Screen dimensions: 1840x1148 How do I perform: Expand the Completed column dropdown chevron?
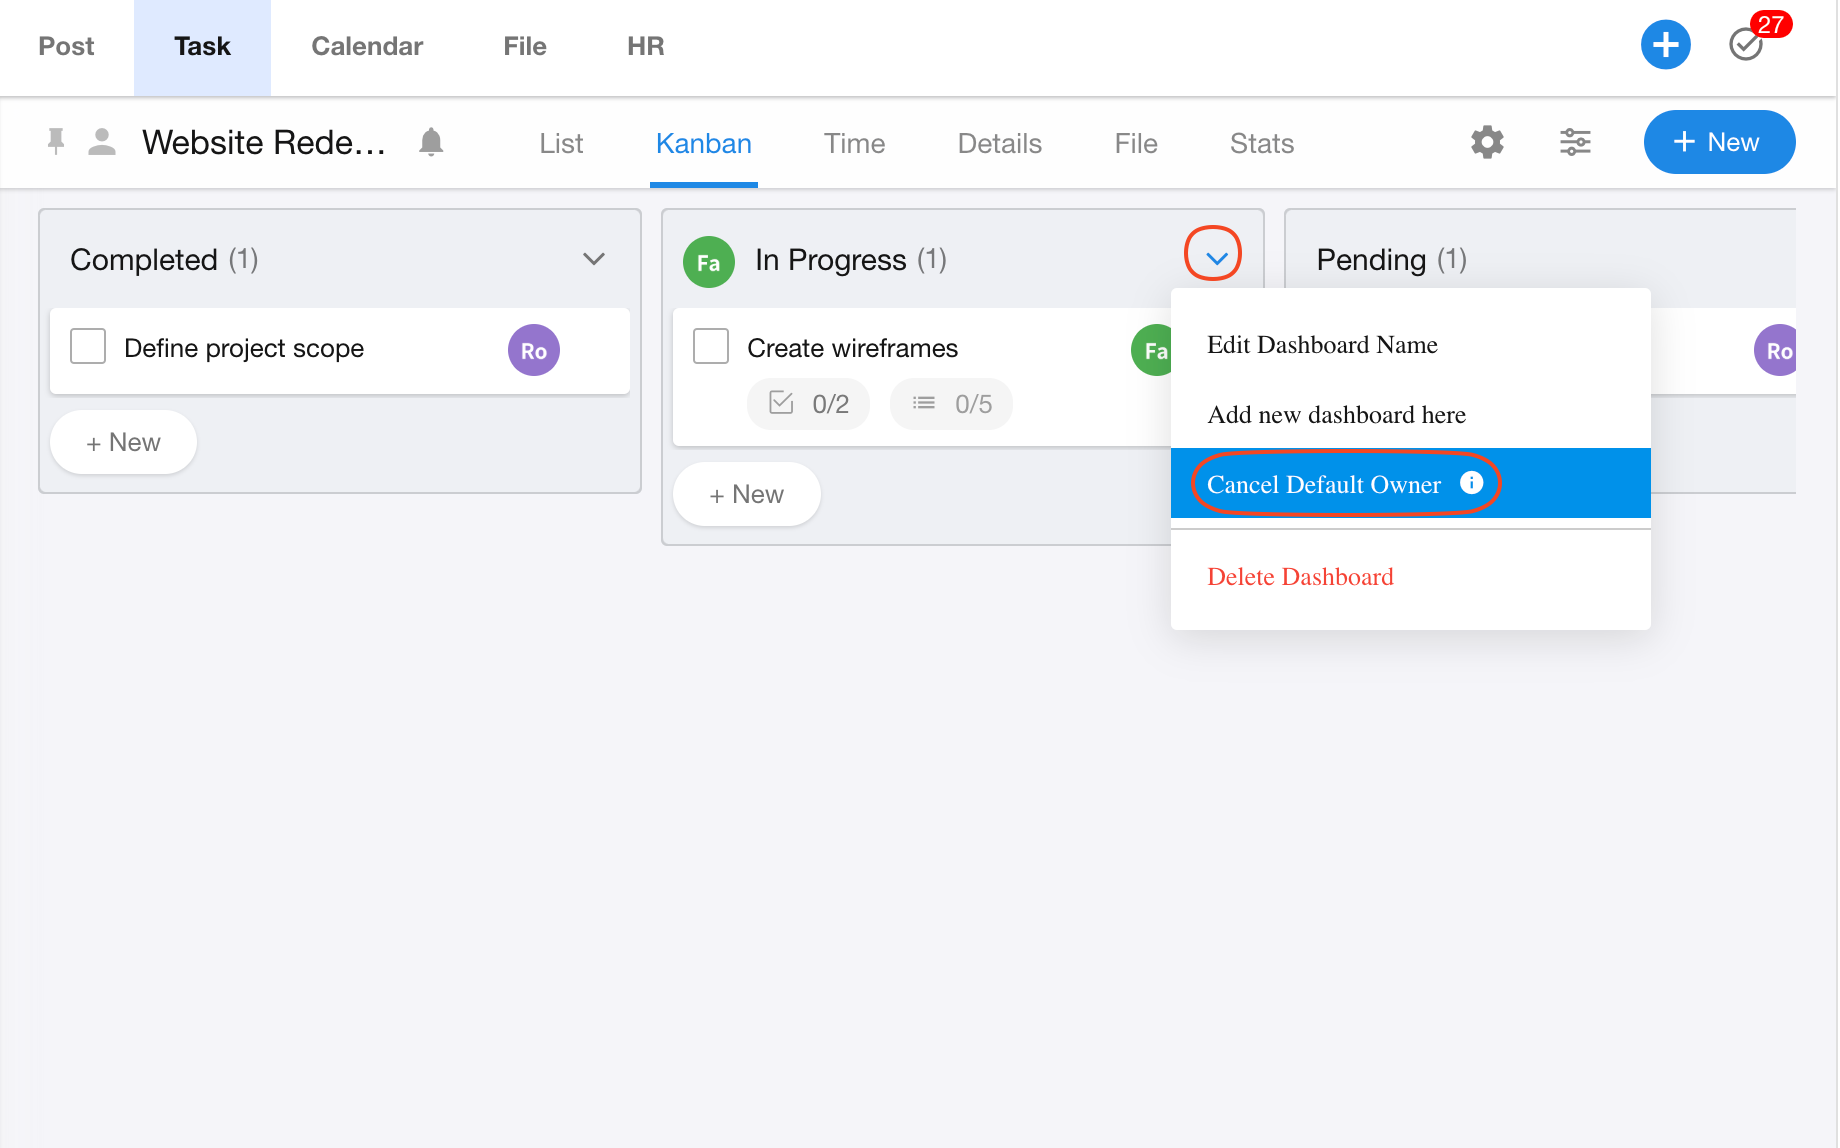[x=594, y=259]
